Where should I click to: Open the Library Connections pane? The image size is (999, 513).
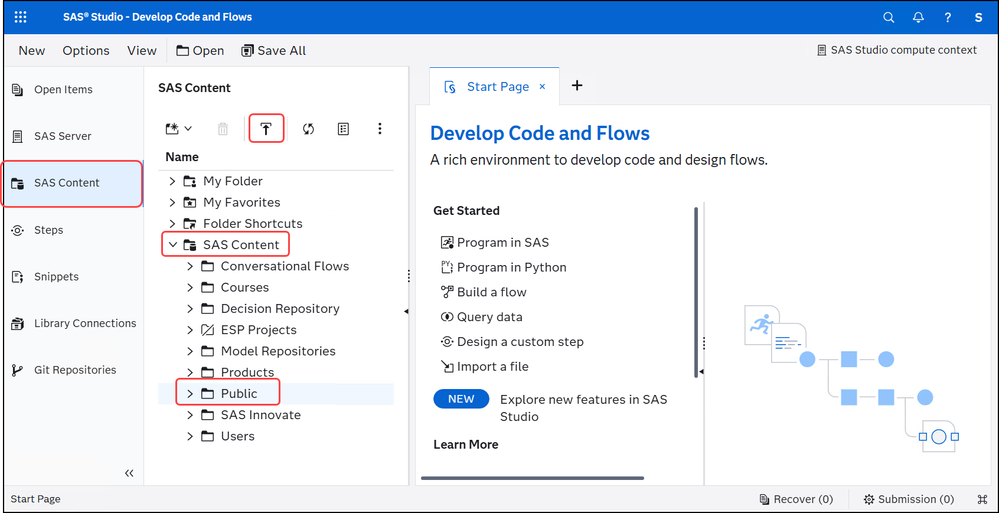coord(74,323)
